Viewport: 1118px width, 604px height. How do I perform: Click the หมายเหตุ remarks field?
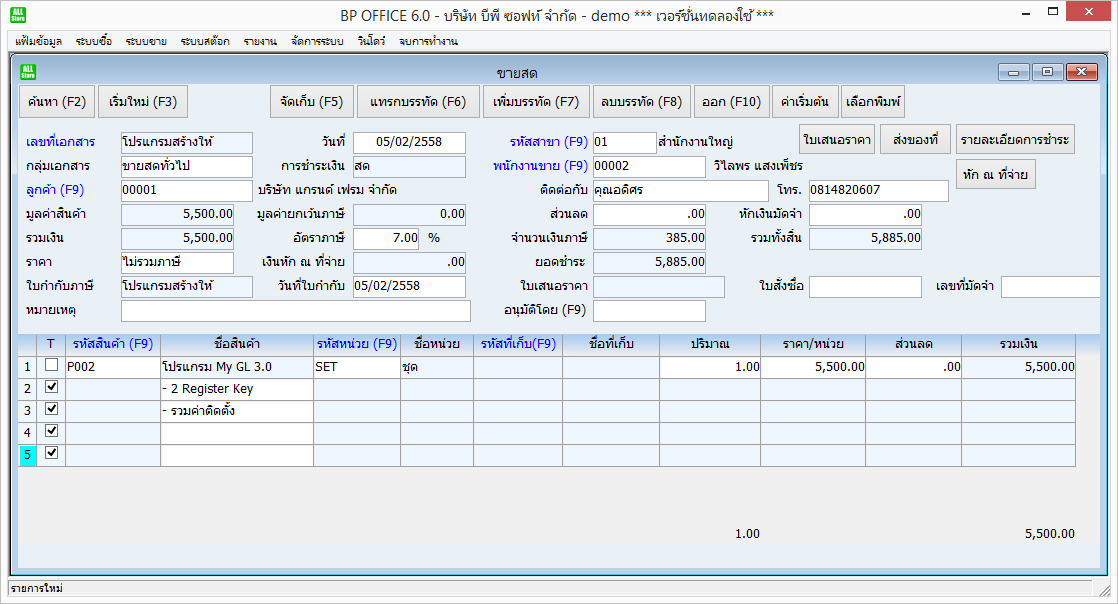tap(296, 311)
